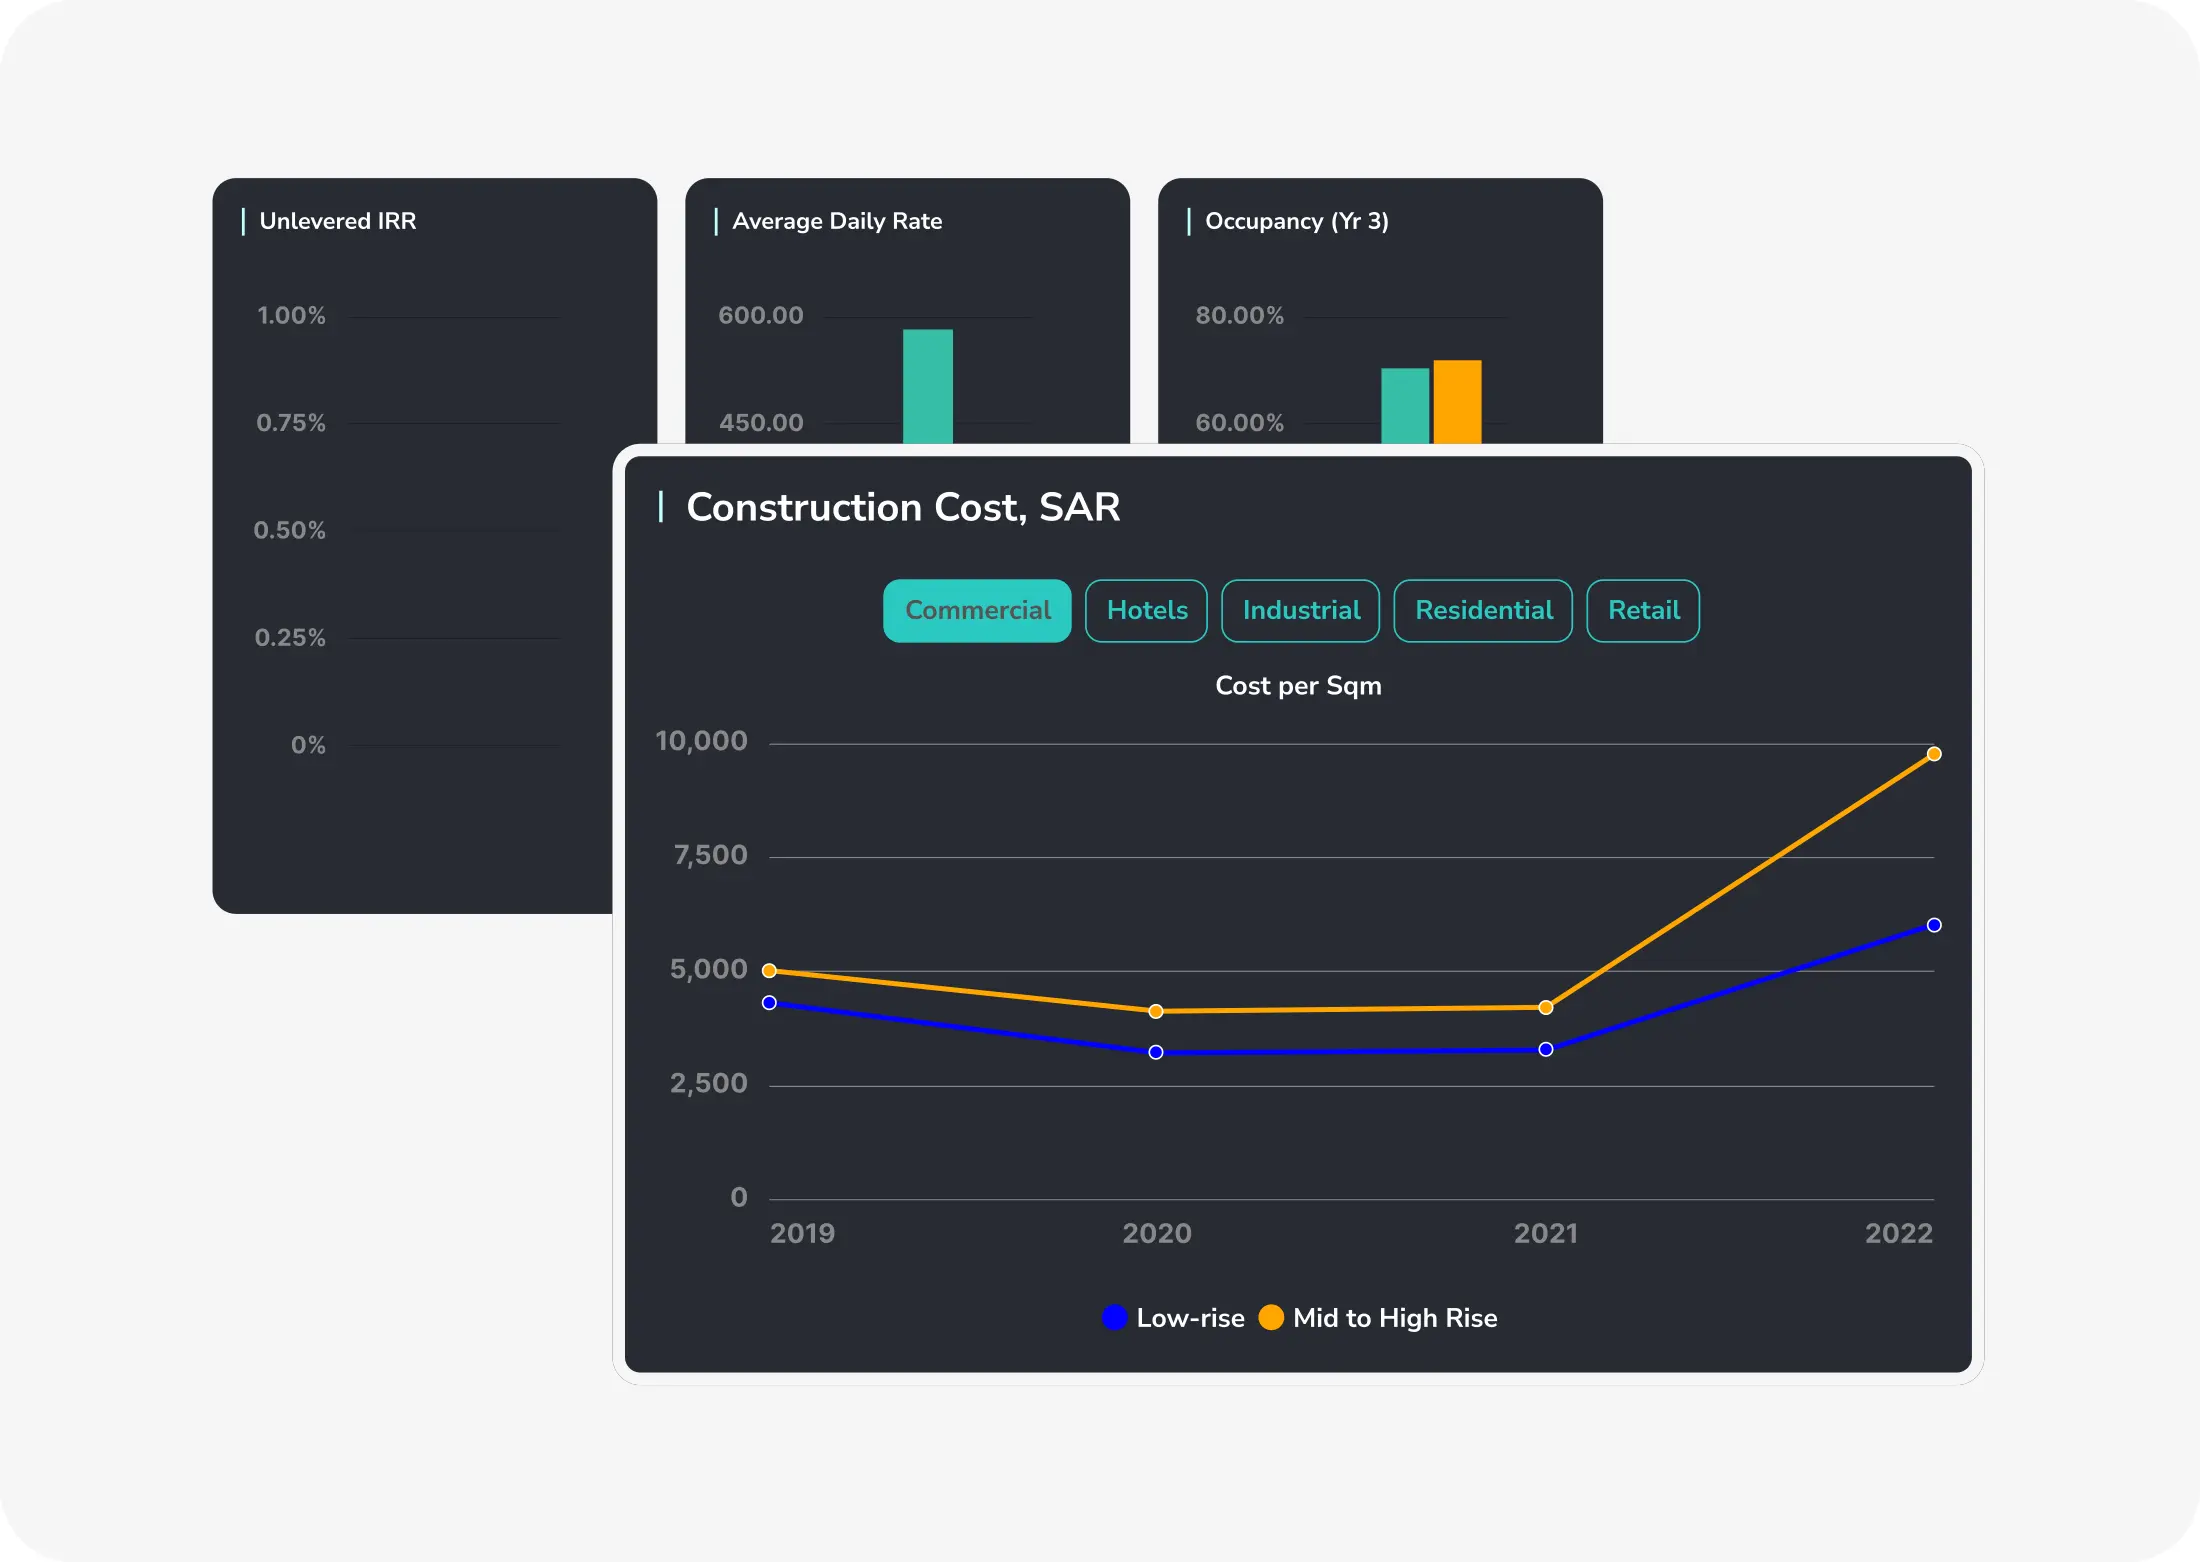Viewport: 2200px width, 1562px height.
Task: Click the blue Low-rise legend dot
Action: (1115, 1318)
